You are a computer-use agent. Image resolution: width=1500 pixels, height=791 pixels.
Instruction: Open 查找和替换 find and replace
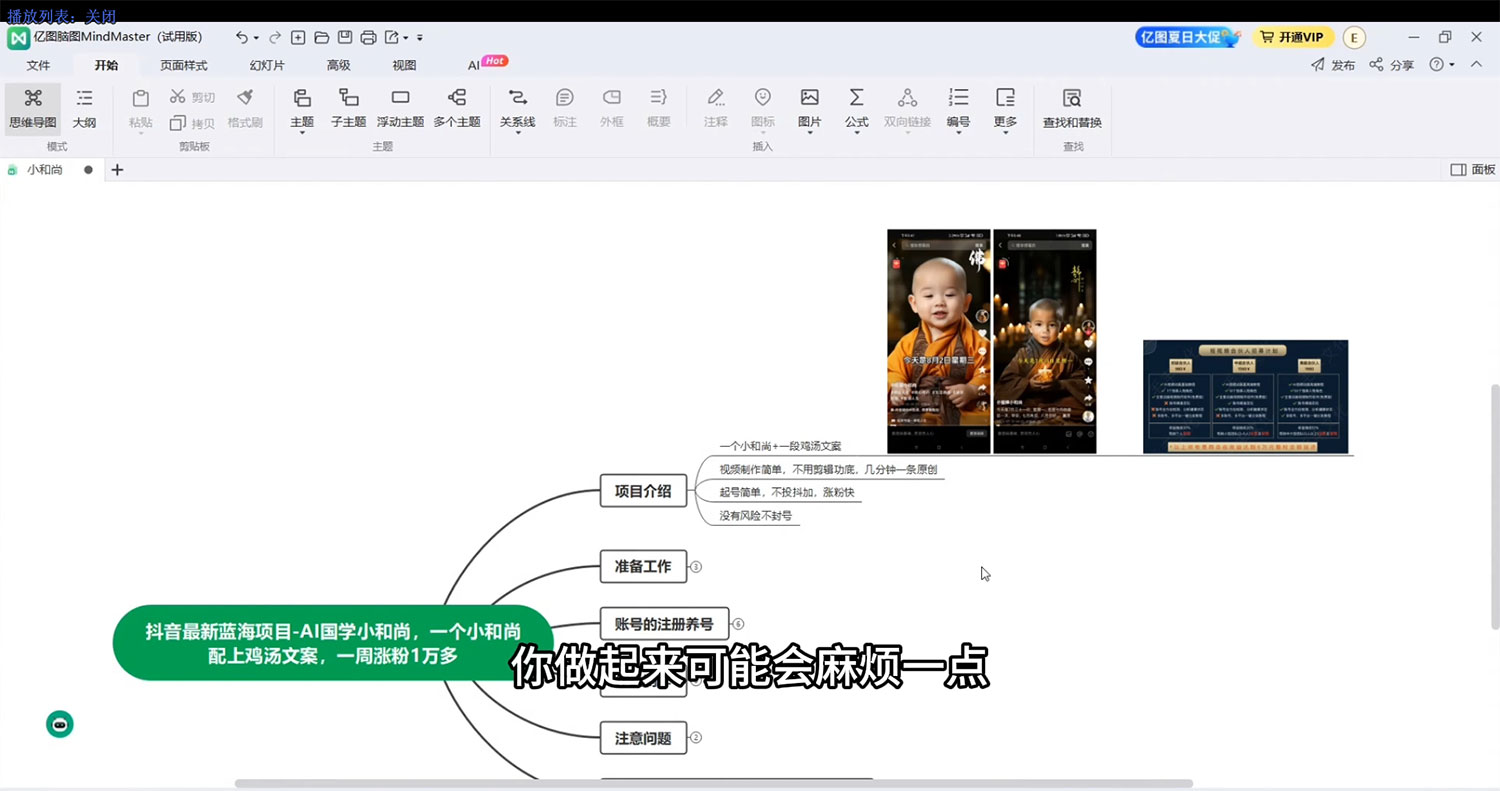1070,108
